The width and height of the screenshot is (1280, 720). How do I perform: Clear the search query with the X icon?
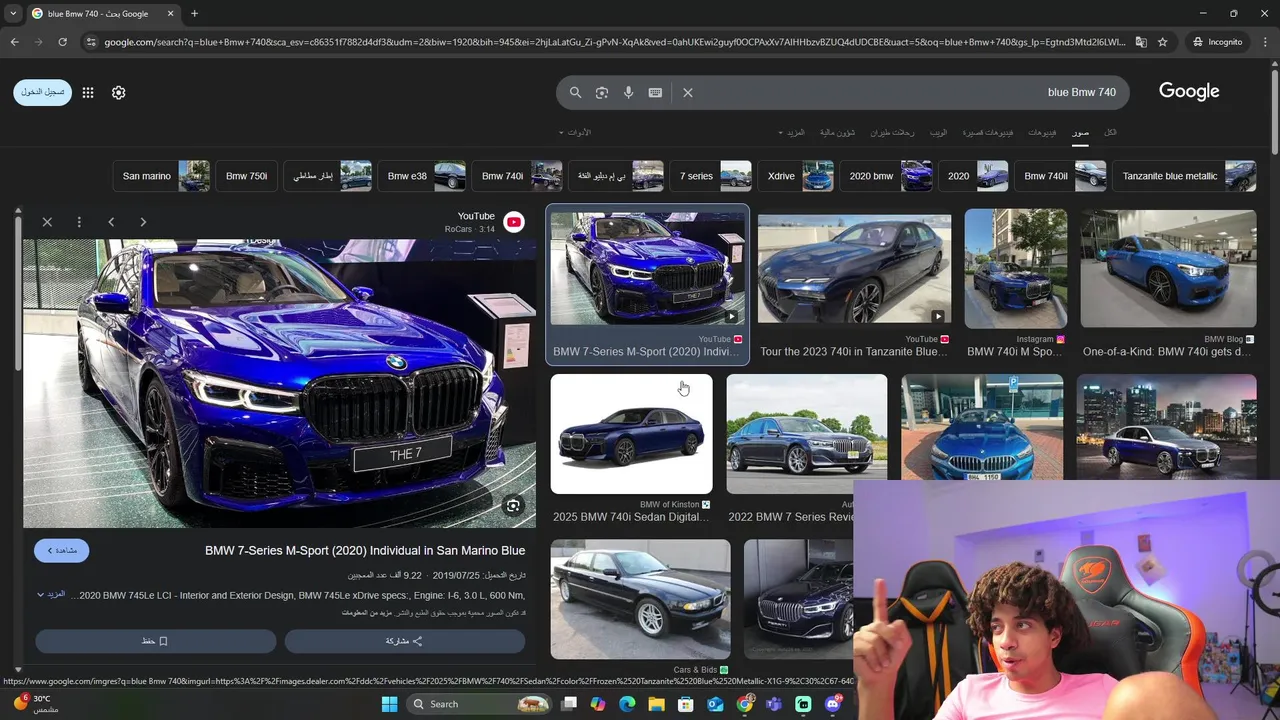pos(687,92)
